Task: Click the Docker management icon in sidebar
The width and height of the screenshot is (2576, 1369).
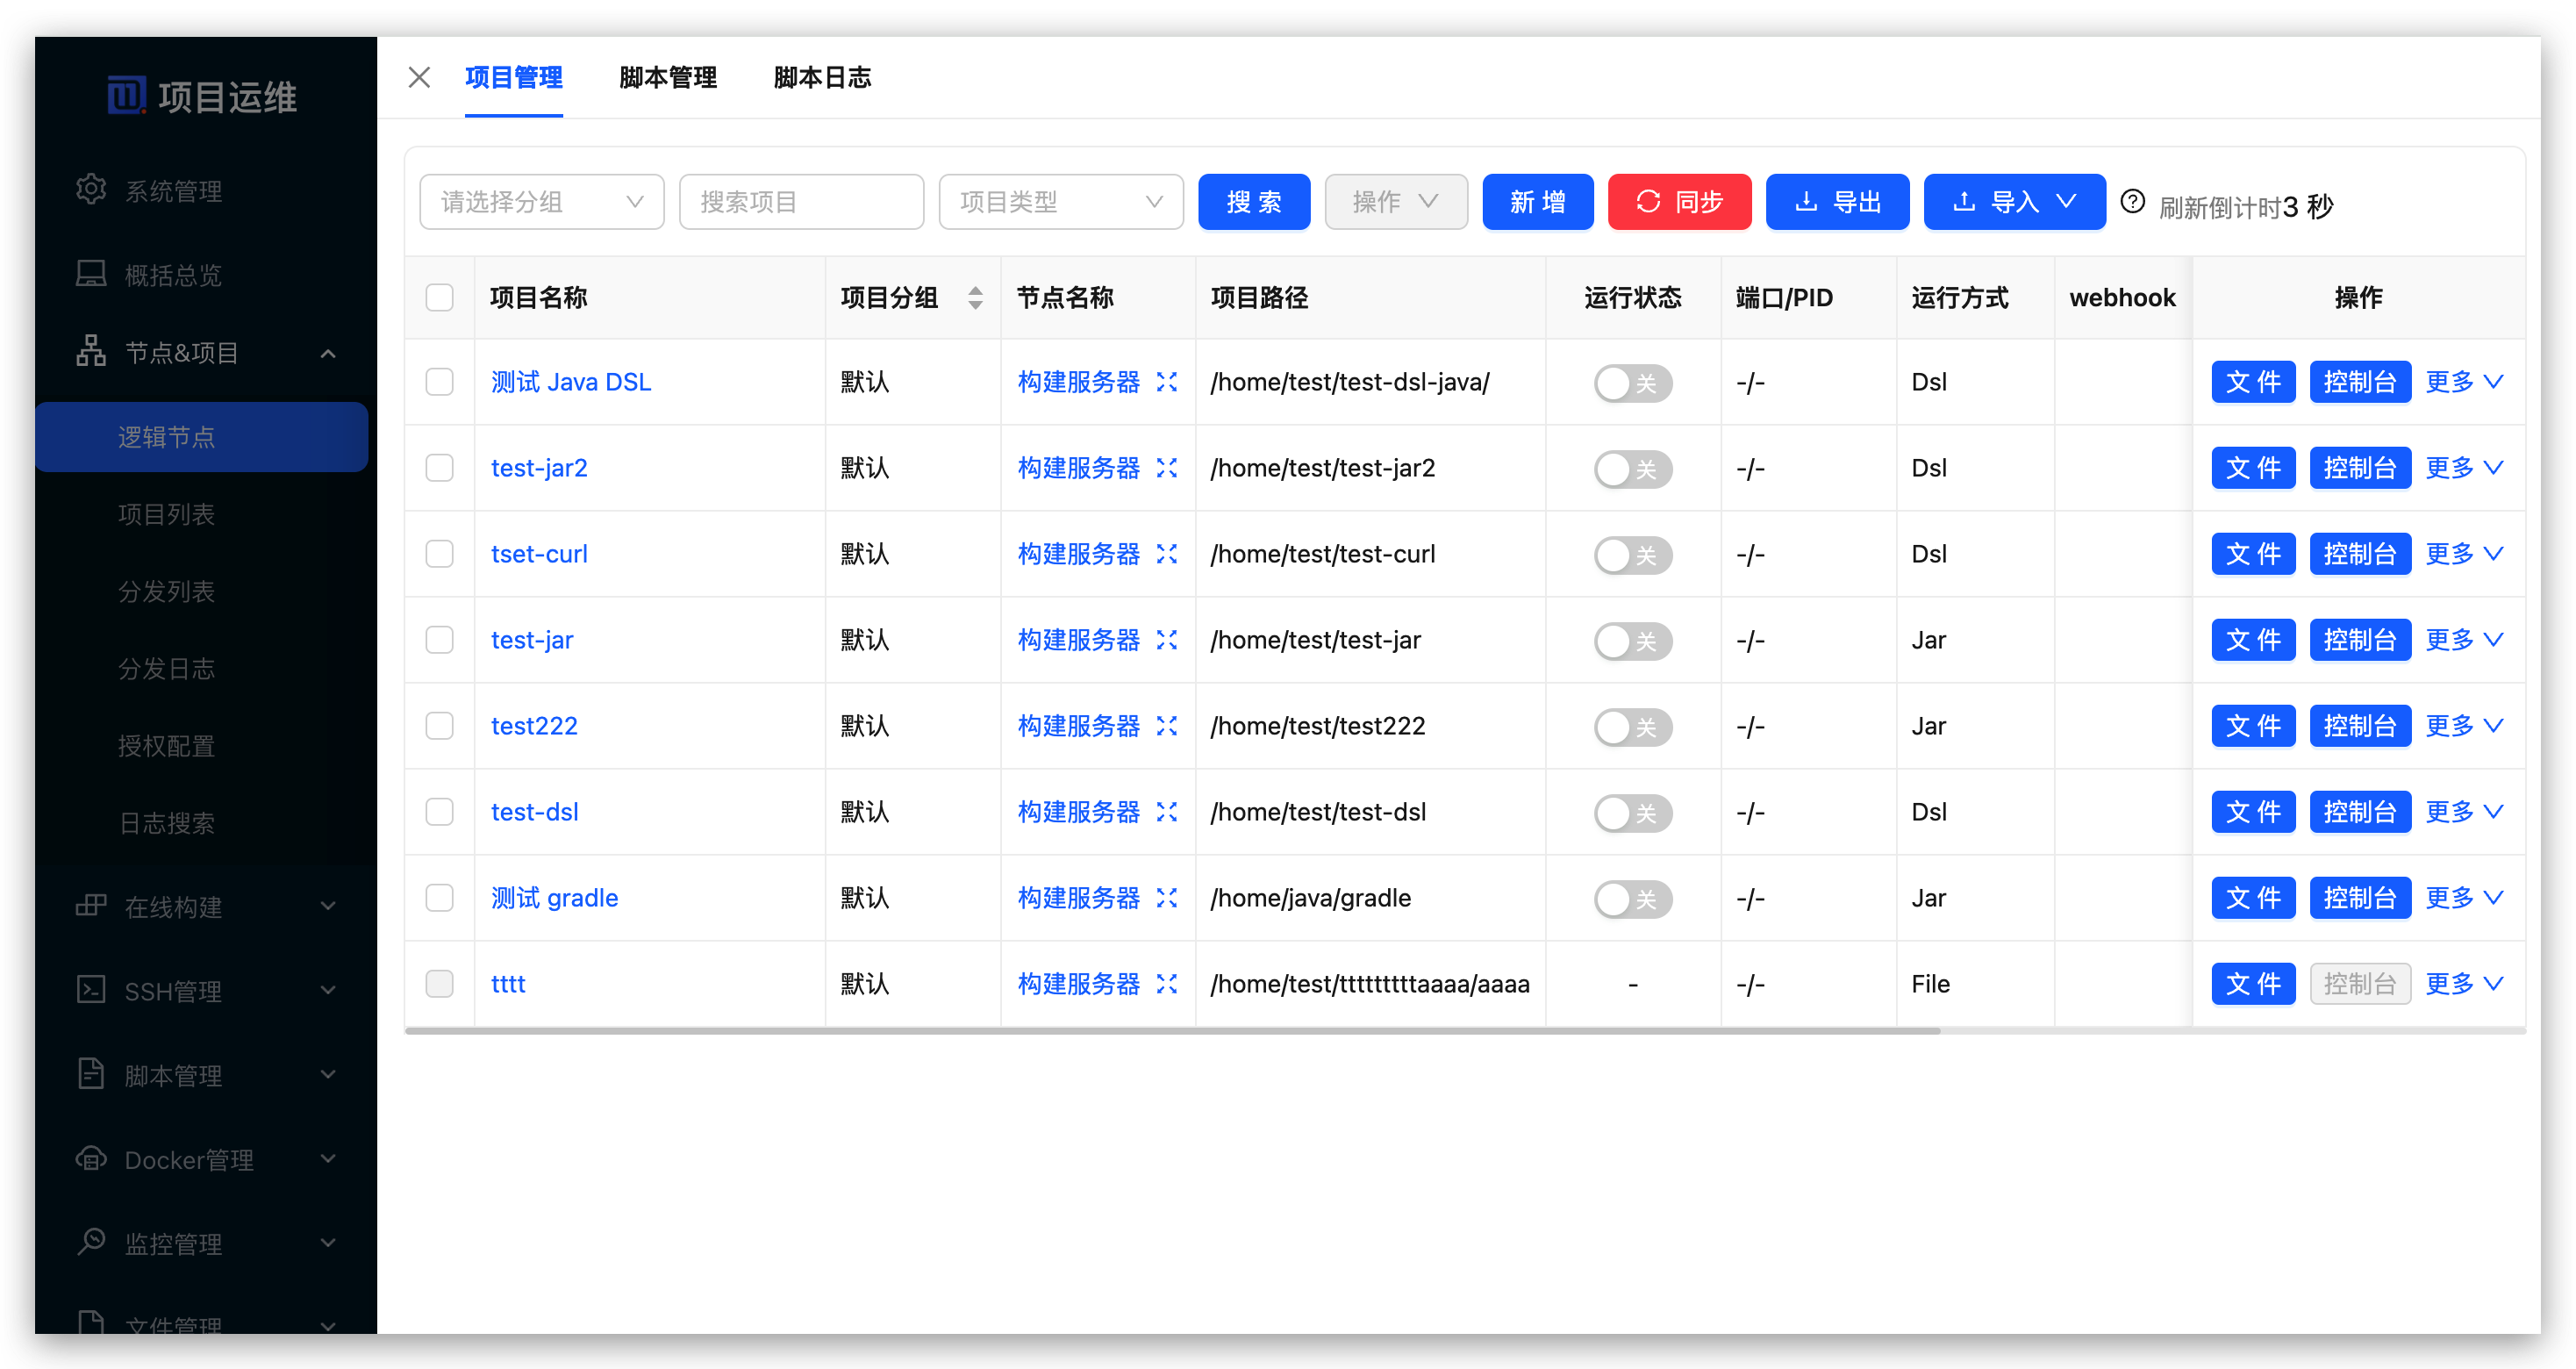Action: click(91, 1158)
